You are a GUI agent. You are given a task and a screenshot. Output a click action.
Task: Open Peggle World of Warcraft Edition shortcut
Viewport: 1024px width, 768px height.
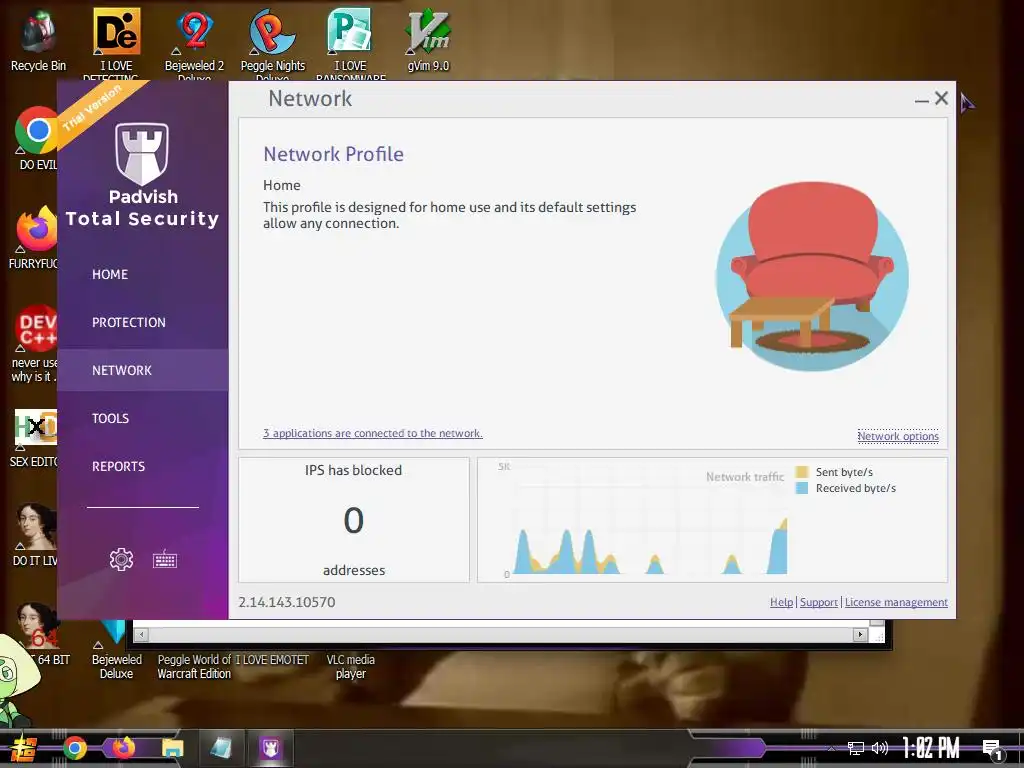point(194,666)
